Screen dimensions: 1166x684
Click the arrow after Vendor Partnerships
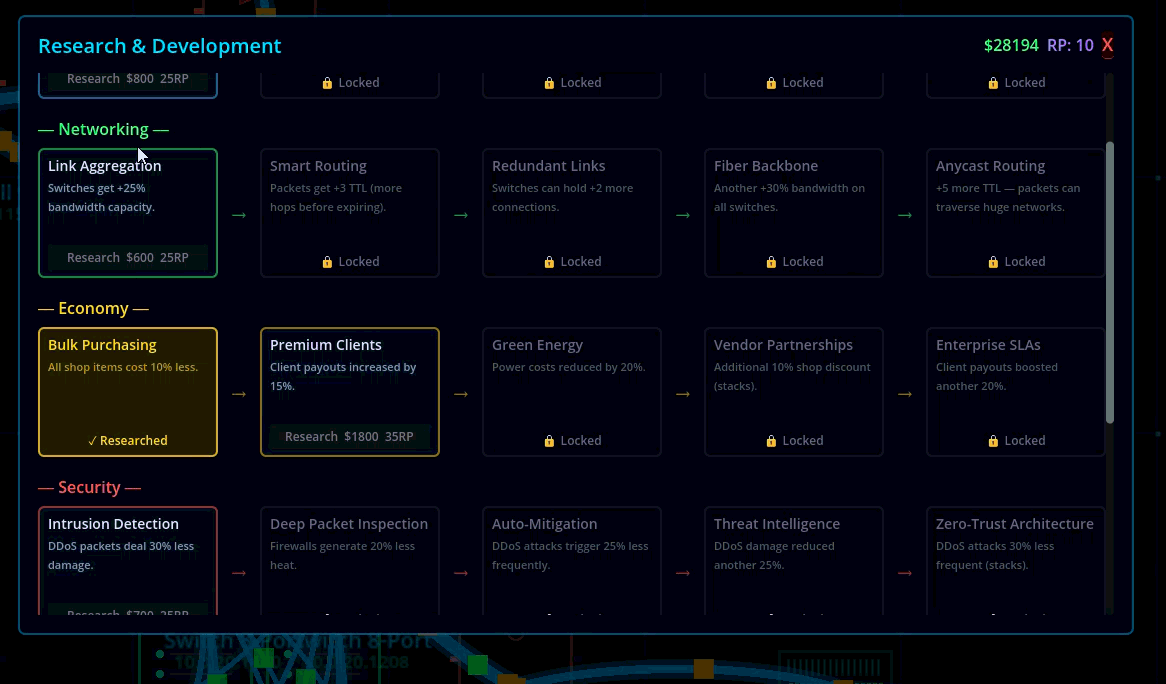(904, 394)
